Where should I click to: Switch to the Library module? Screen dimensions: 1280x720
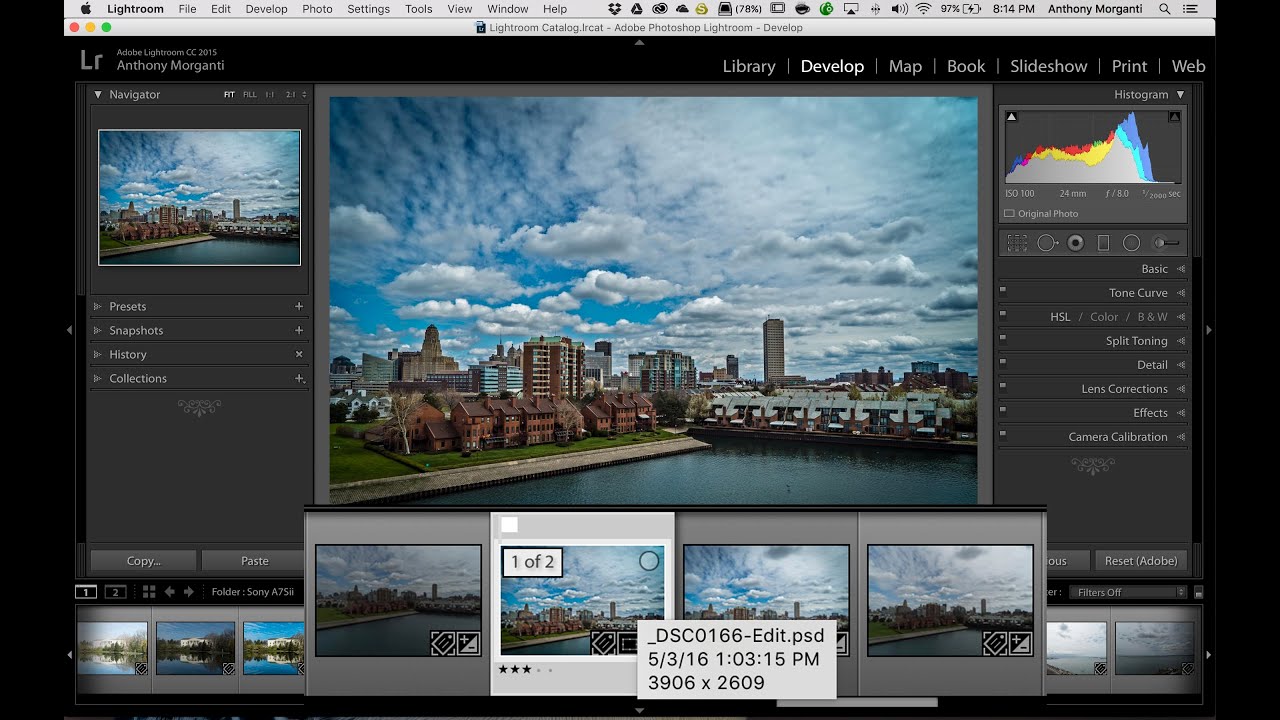tap(749, 66)
